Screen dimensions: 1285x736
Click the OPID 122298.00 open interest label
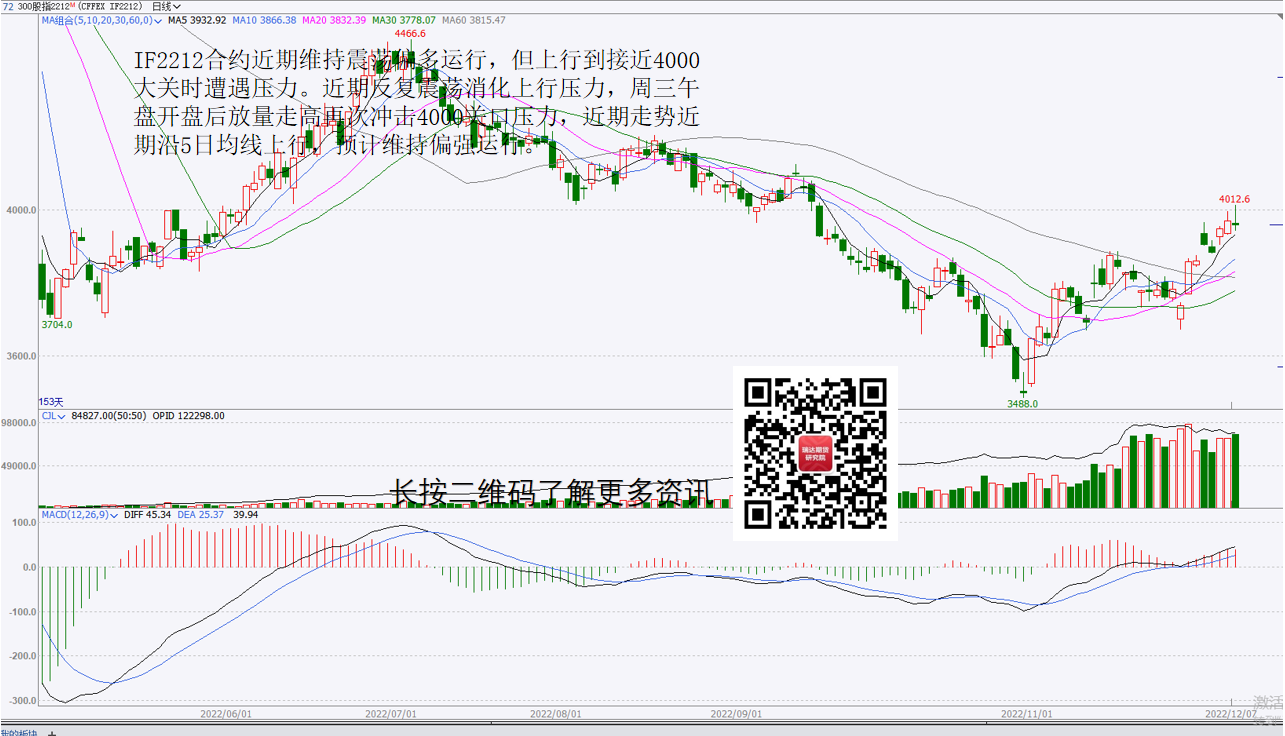click(x=188, y=416)
